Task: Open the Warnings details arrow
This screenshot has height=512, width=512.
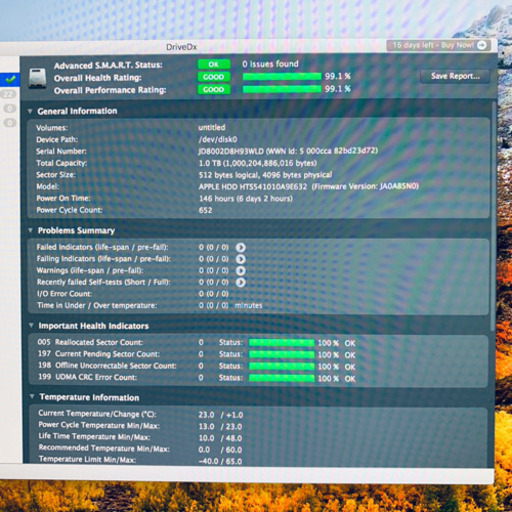Action: click(x=241, y=271)
